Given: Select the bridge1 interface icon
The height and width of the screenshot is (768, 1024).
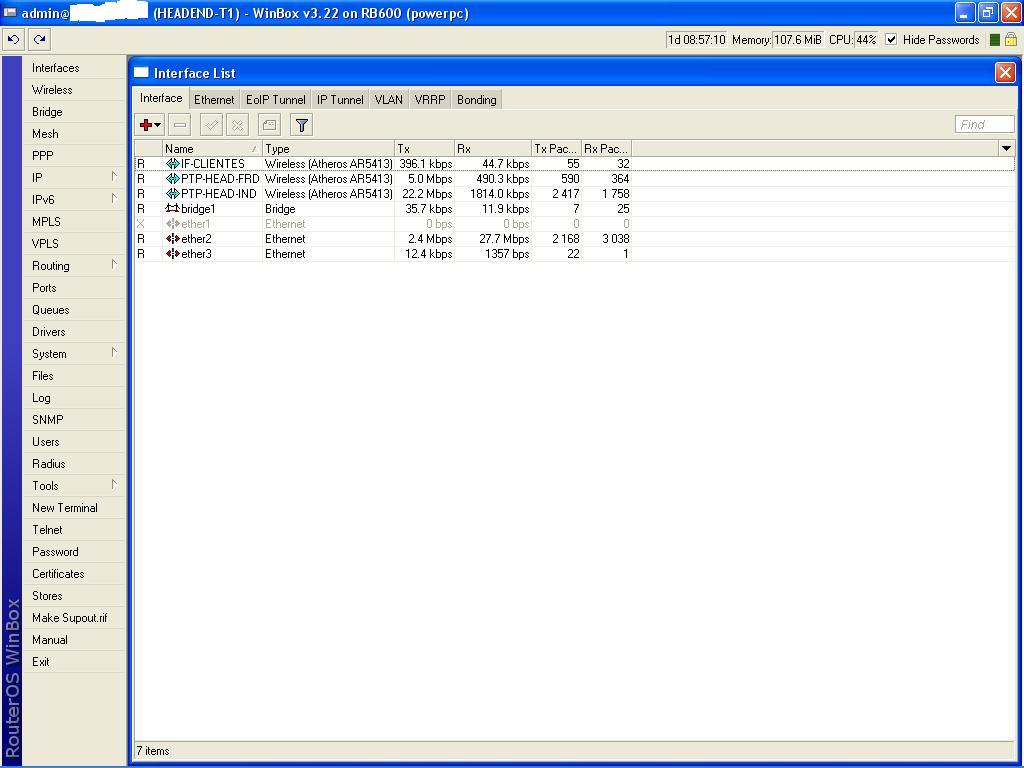Looking at the screenshot, I should pyautogui.click(x=172, y=209).
